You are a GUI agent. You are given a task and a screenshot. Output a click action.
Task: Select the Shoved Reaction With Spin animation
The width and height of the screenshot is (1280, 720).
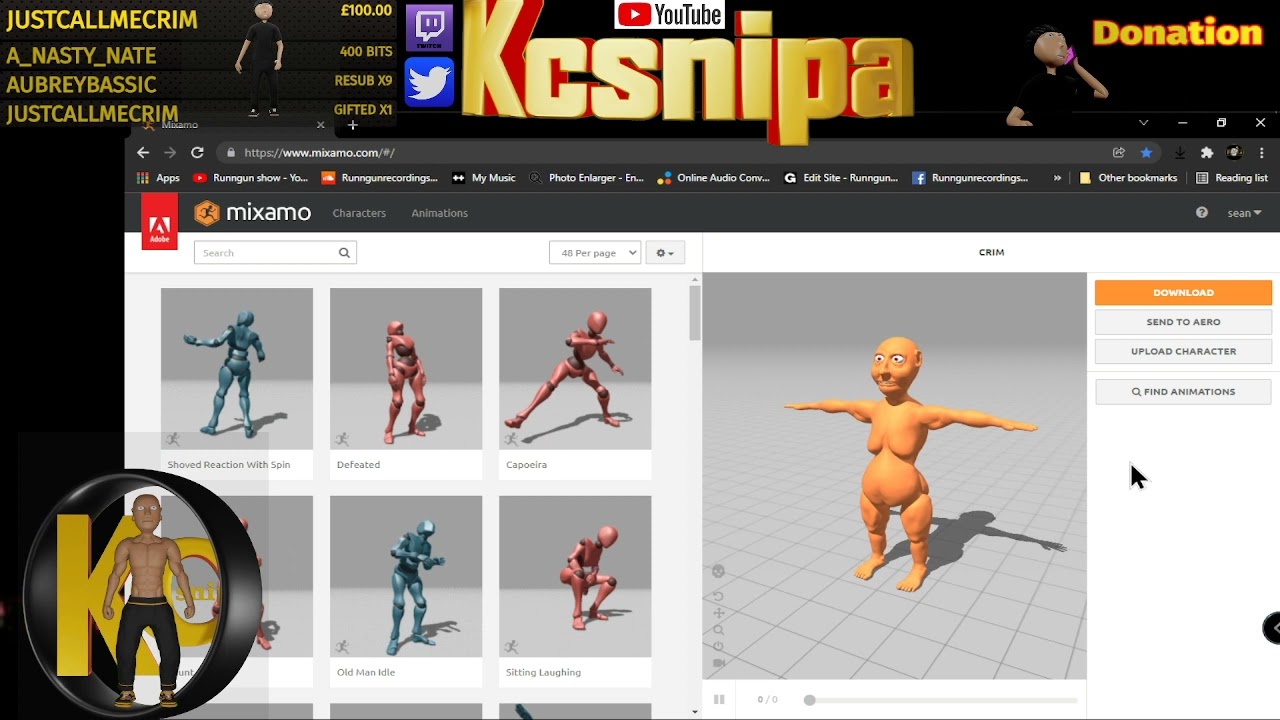(237, 383)
